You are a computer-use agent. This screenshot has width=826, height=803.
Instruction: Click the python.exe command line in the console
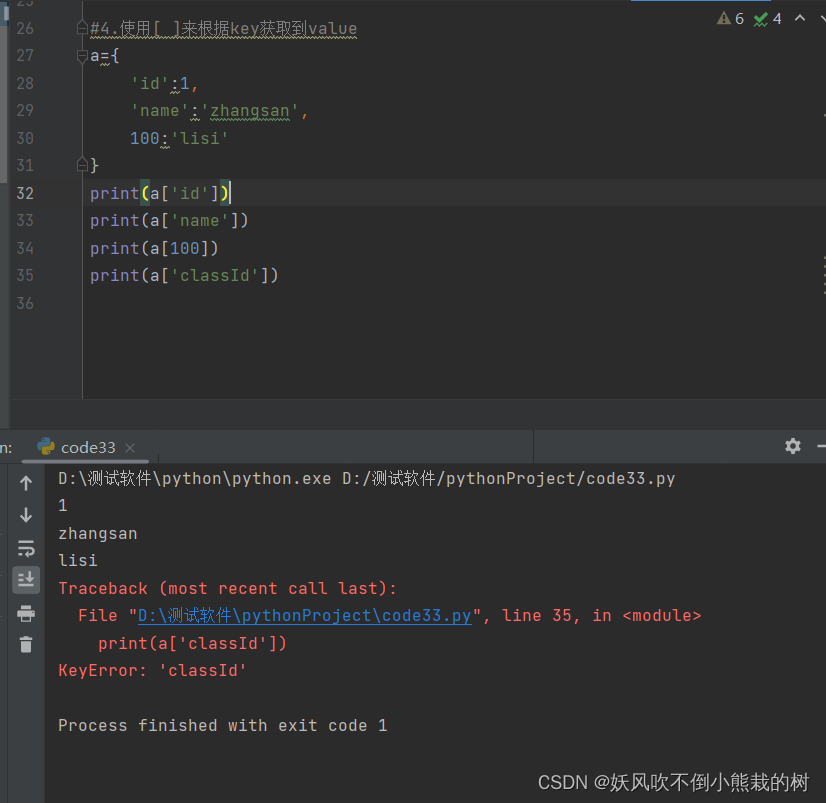367,478
